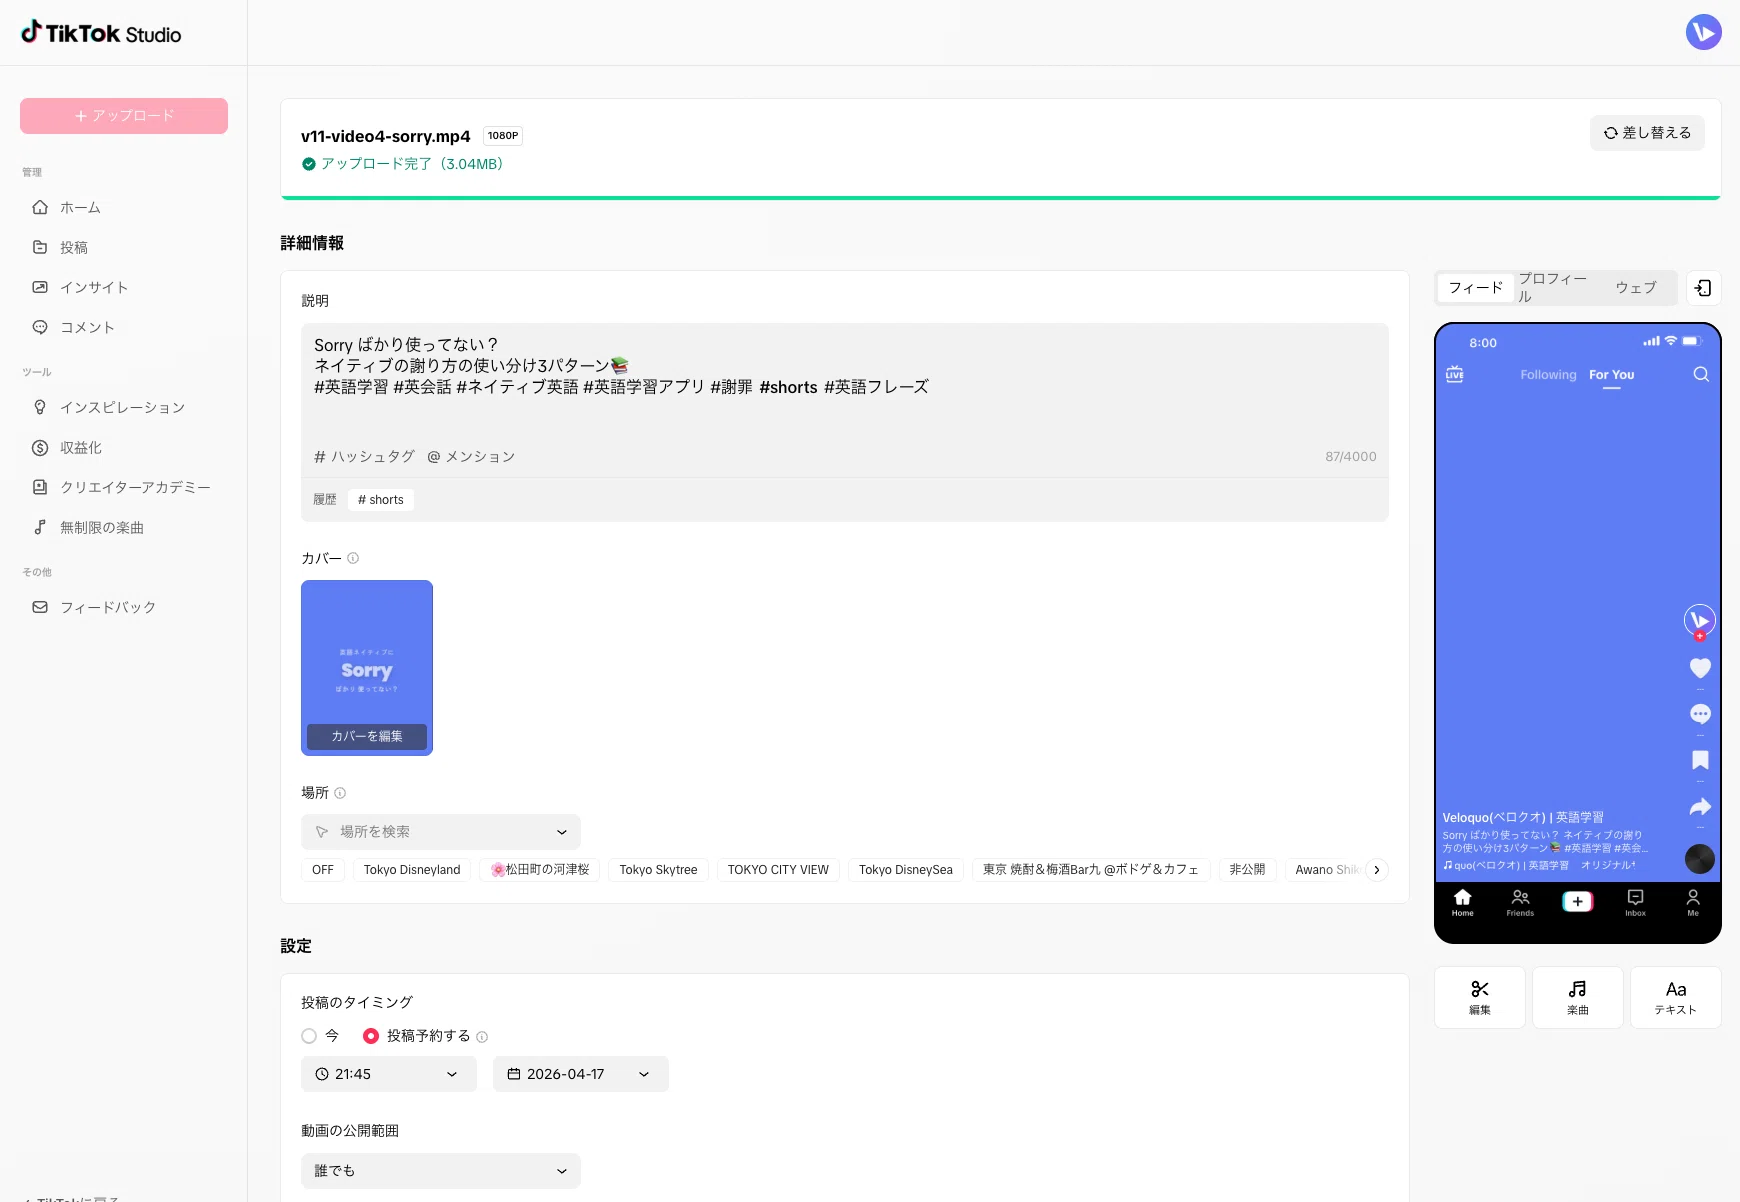Open the 誰でも visibility dropdown

[x=441, y=1171]
